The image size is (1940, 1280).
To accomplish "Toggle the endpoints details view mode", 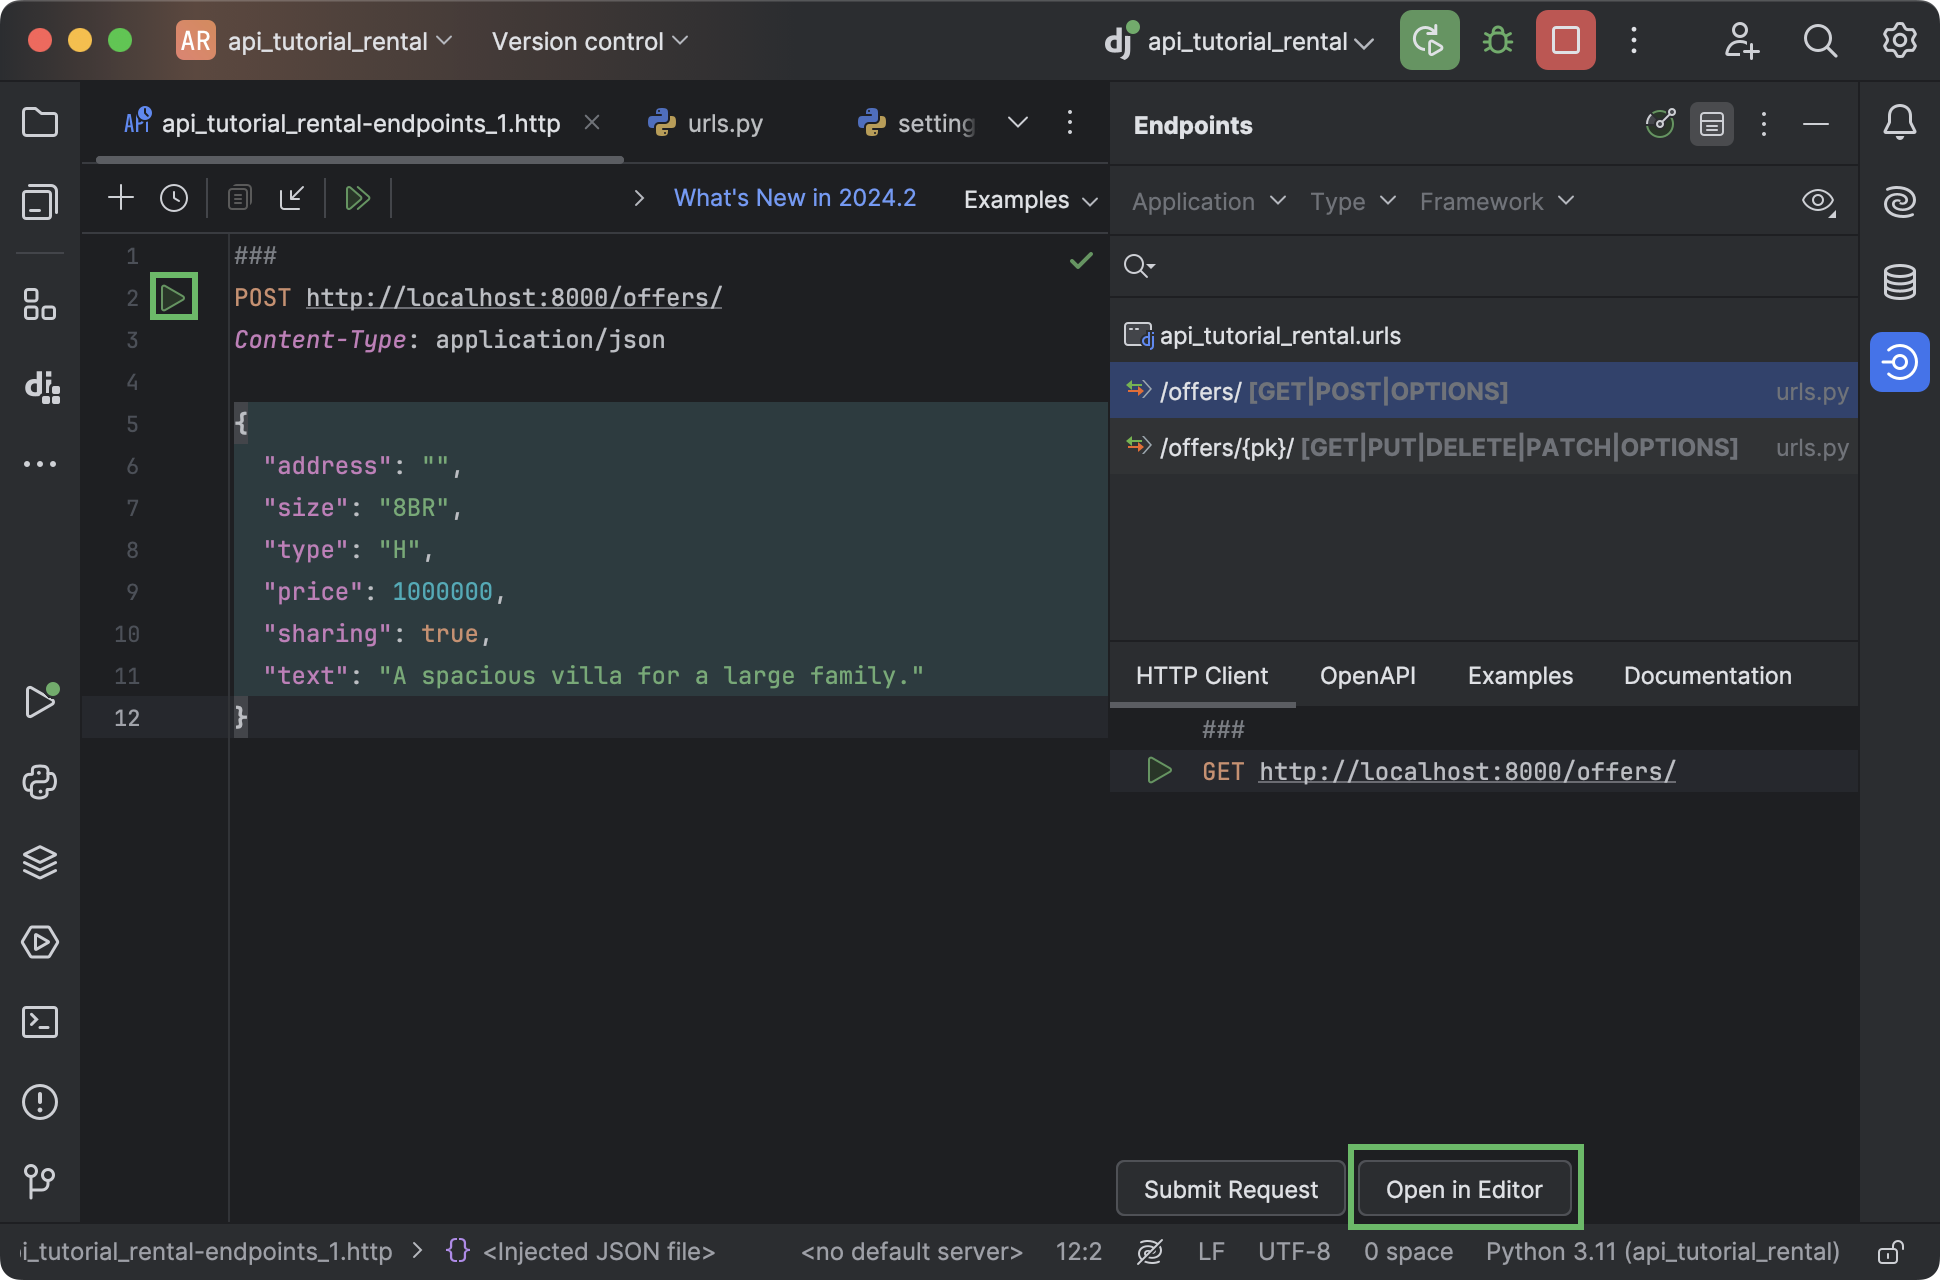I will click(1712, 124).
